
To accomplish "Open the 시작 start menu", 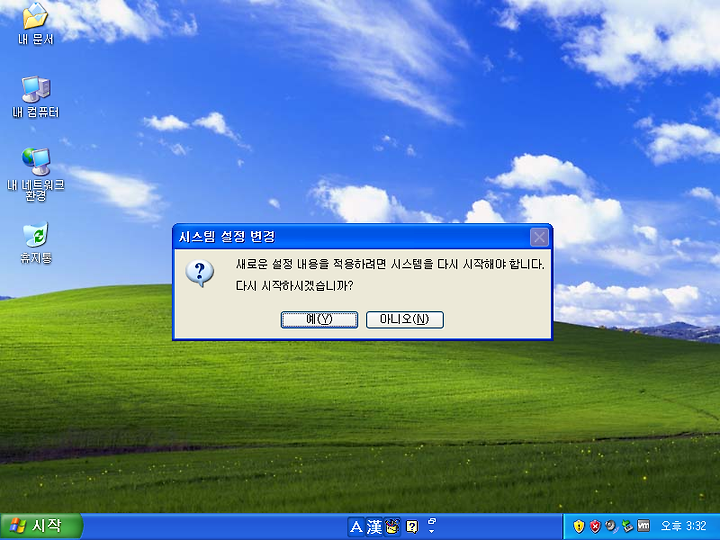I will [x=41, y=526].
